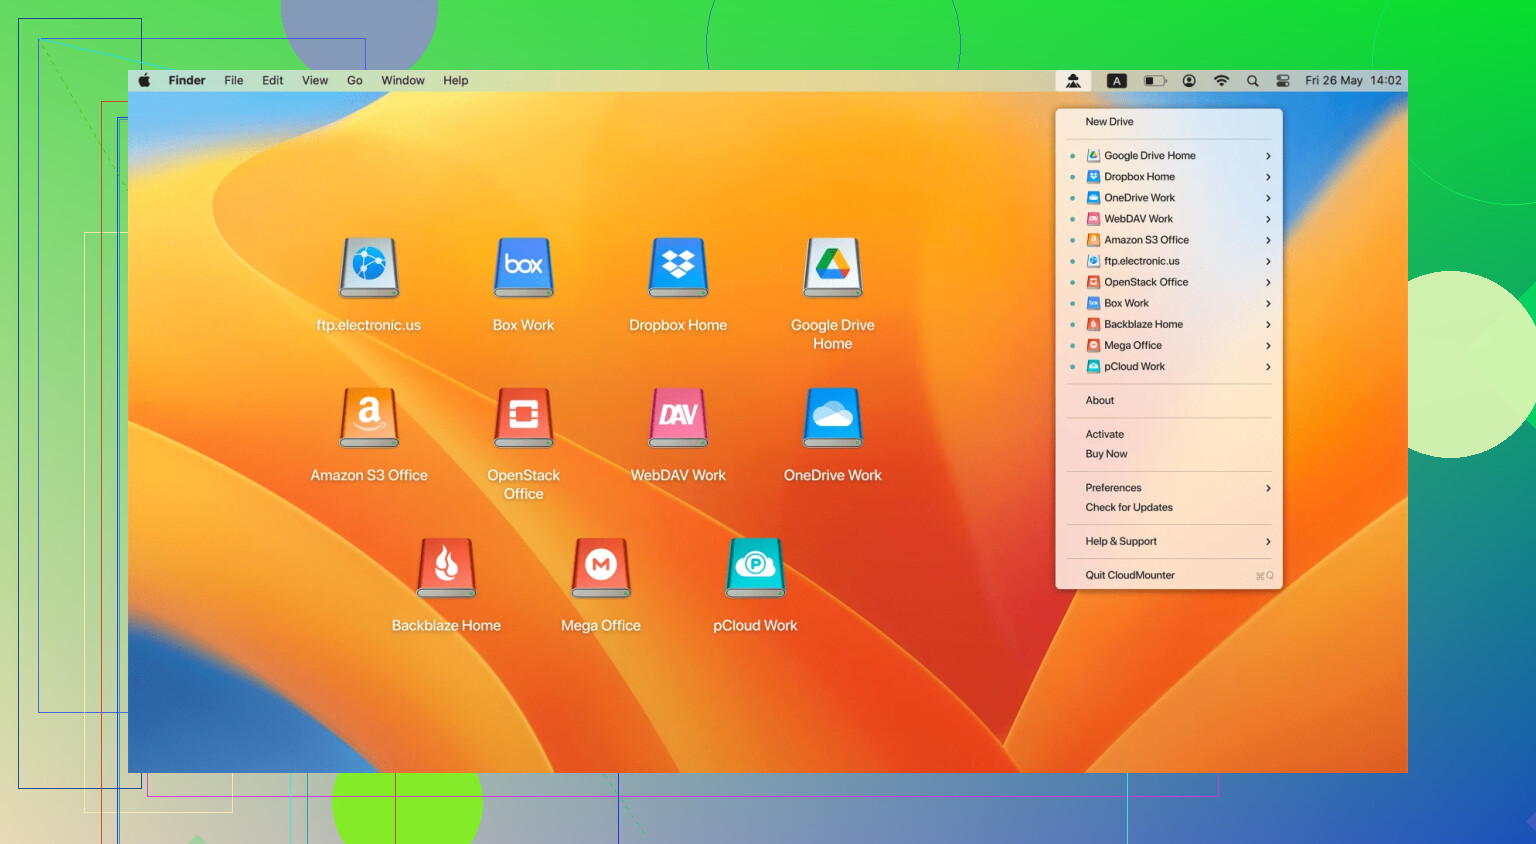Open the Go menu
Screen dimensions: 1536x844
click(x=355, y=81)
